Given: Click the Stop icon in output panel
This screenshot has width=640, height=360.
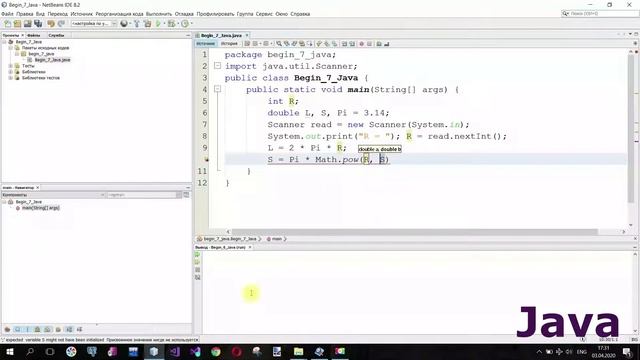Looking at the screenshot, I should (x=198, y=270).
